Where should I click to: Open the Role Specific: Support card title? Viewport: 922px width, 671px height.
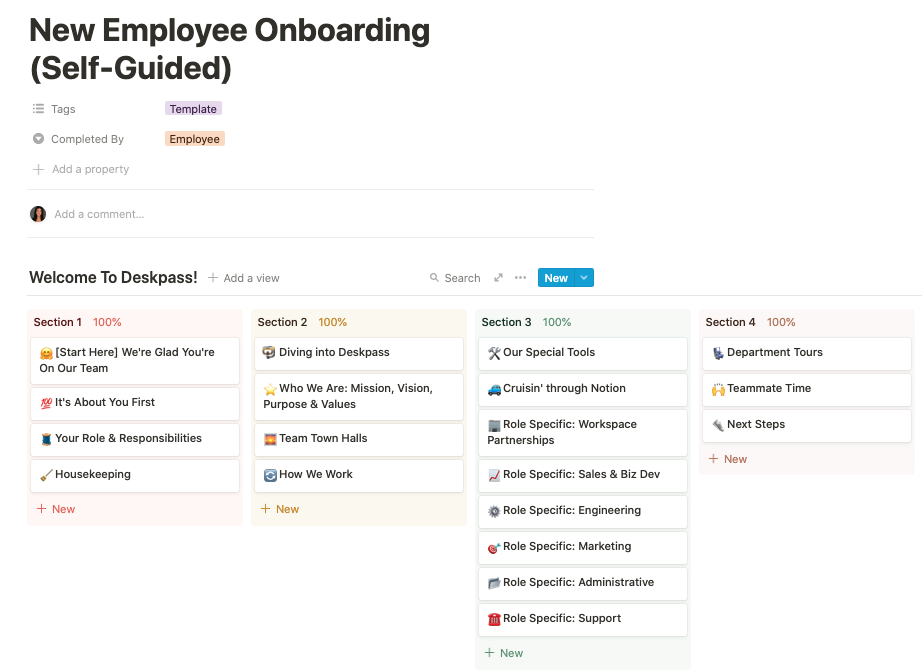[x=562, y=618]
